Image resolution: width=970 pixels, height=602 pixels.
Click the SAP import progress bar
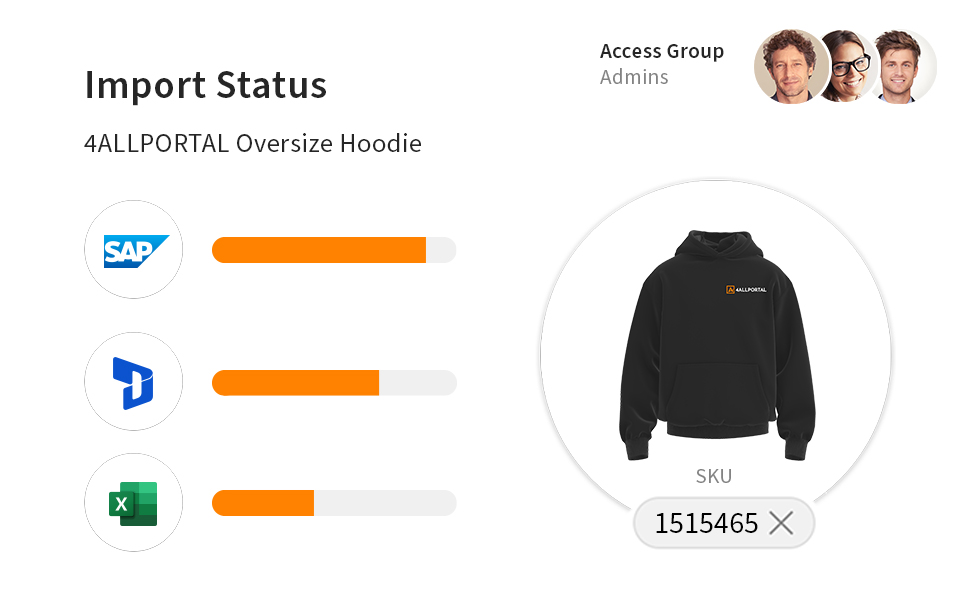pyautogui.click(x=334, y=250)
